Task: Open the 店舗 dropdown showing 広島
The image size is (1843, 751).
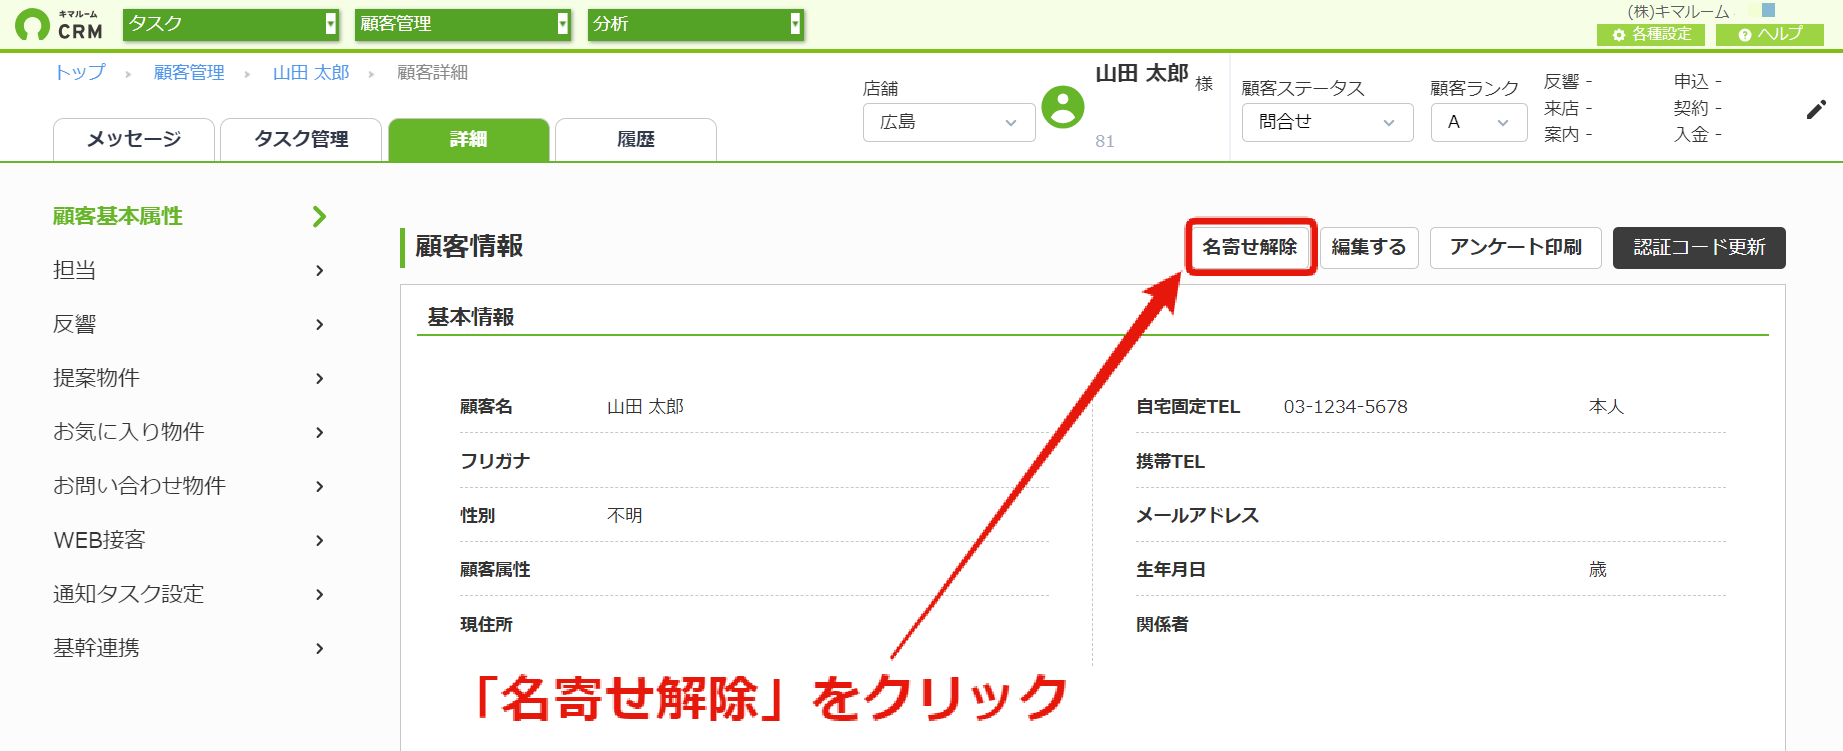Action: pos(949,122)
